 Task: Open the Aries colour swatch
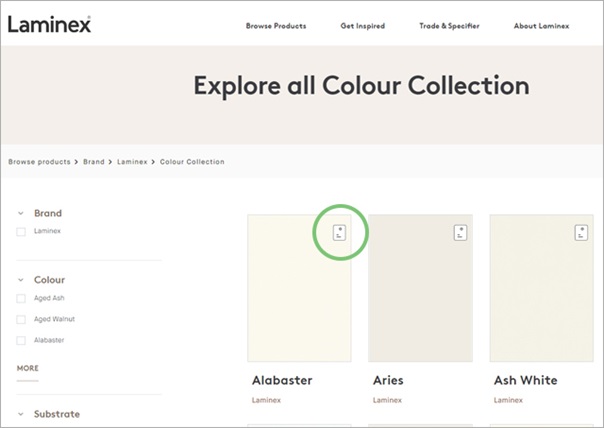pos(420,288)
